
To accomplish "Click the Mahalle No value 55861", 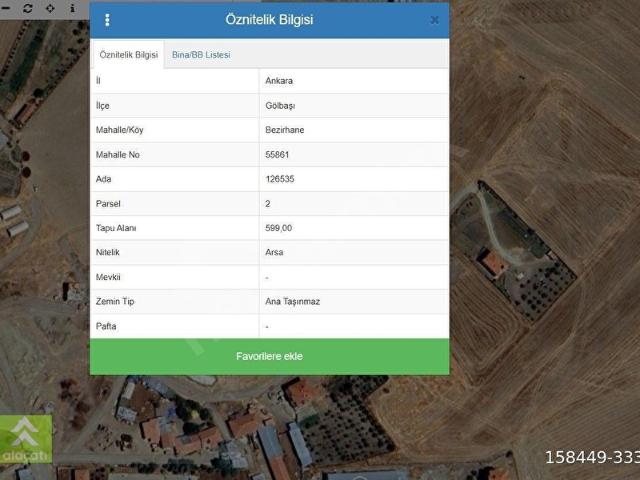I will [x=277, y=154].
